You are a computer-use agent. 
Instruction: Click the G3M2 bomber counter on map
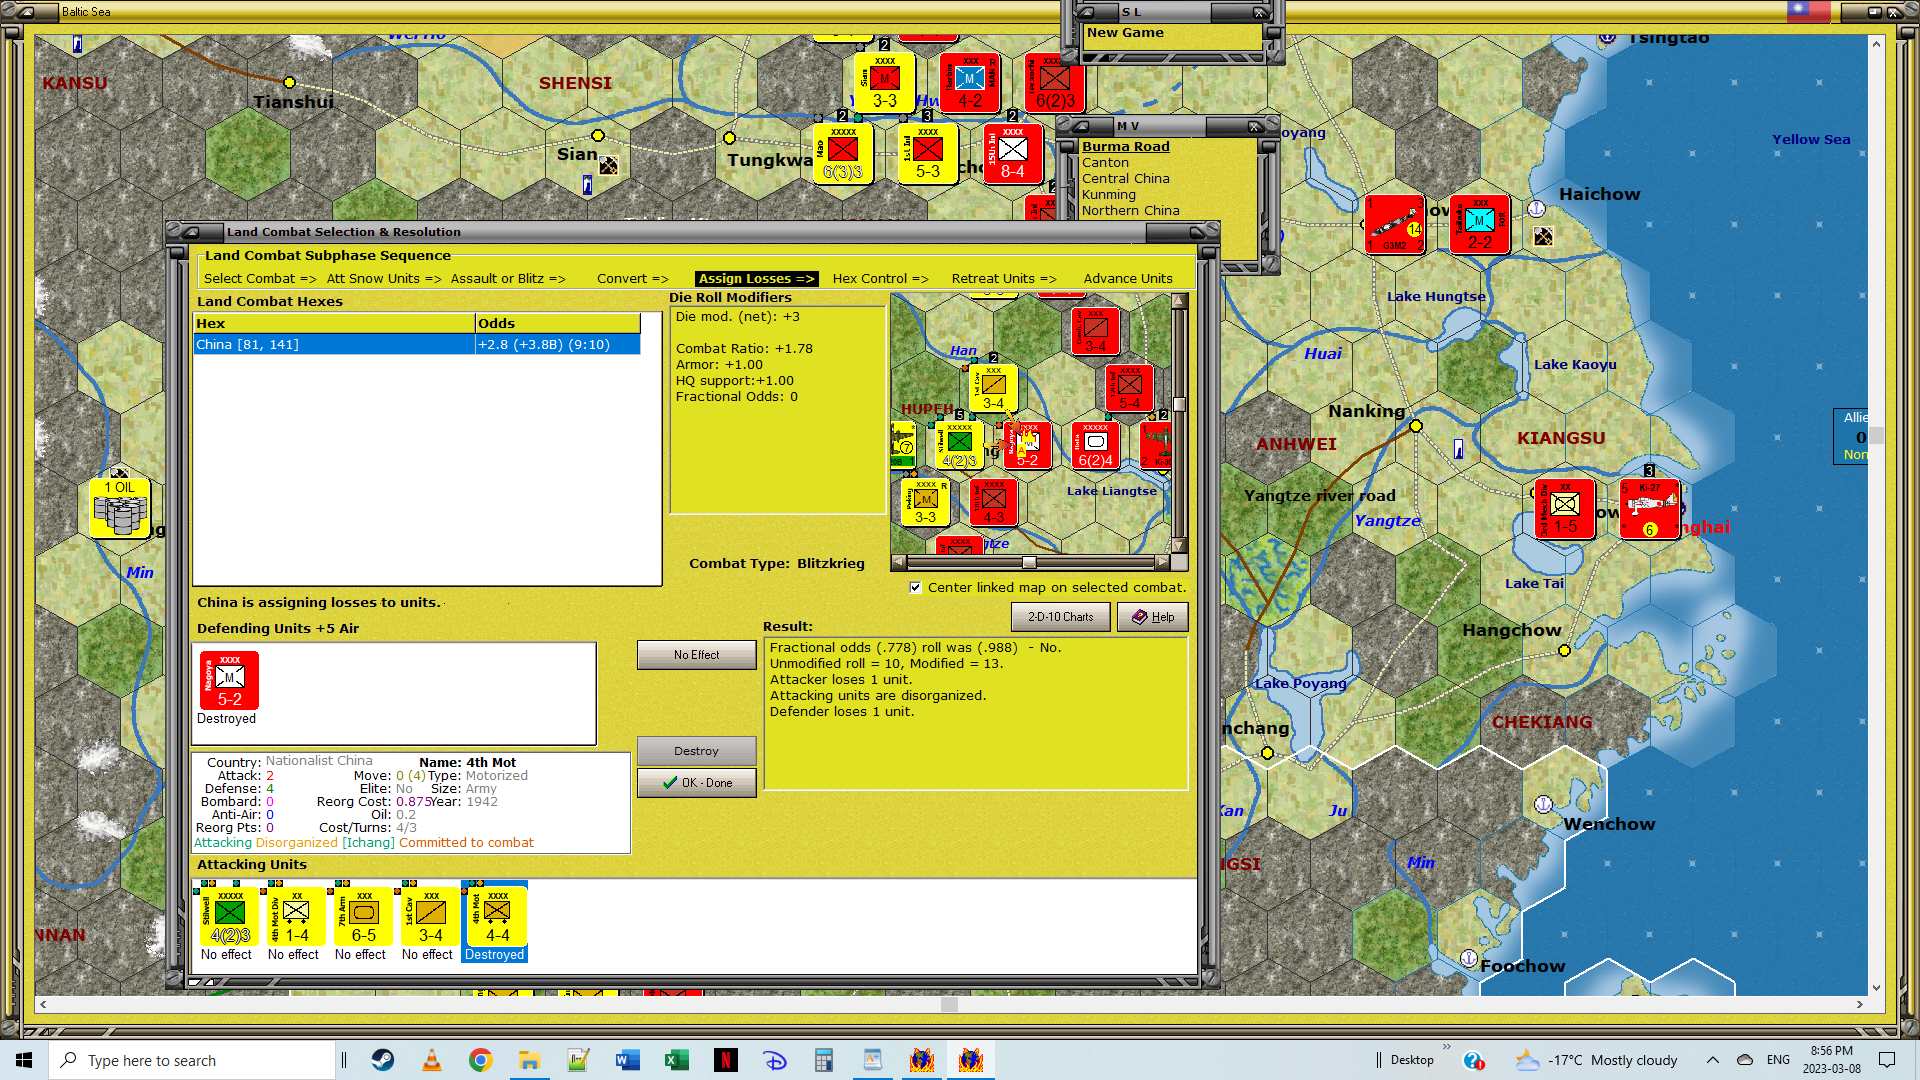click(x=1395, y=223)
